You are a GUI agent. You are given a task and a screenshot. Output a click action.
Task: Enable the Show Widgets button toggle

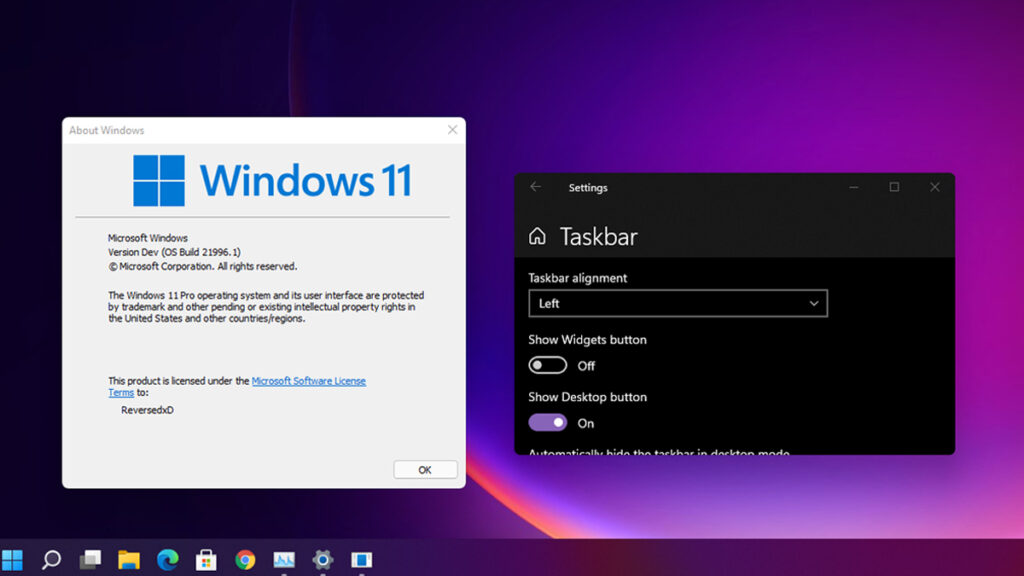coord(547,365)
